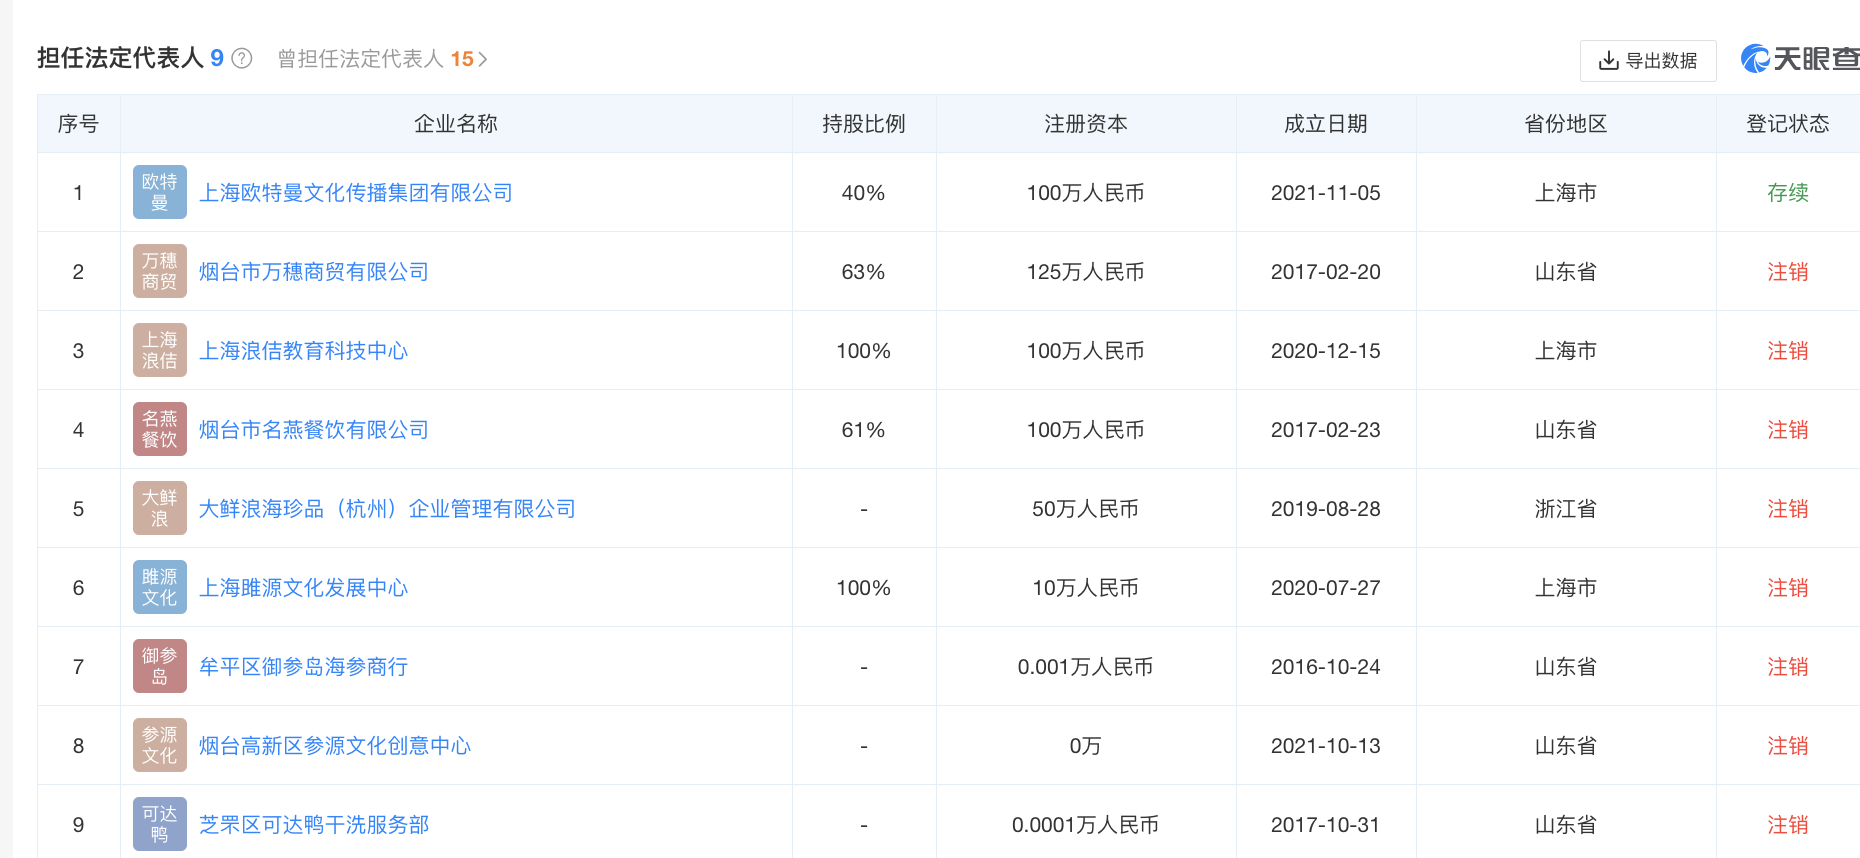Viewport: 1860px width, 858px height.
Task: Click the 睢源文化 company logo icon
Action: coord(159,588)
